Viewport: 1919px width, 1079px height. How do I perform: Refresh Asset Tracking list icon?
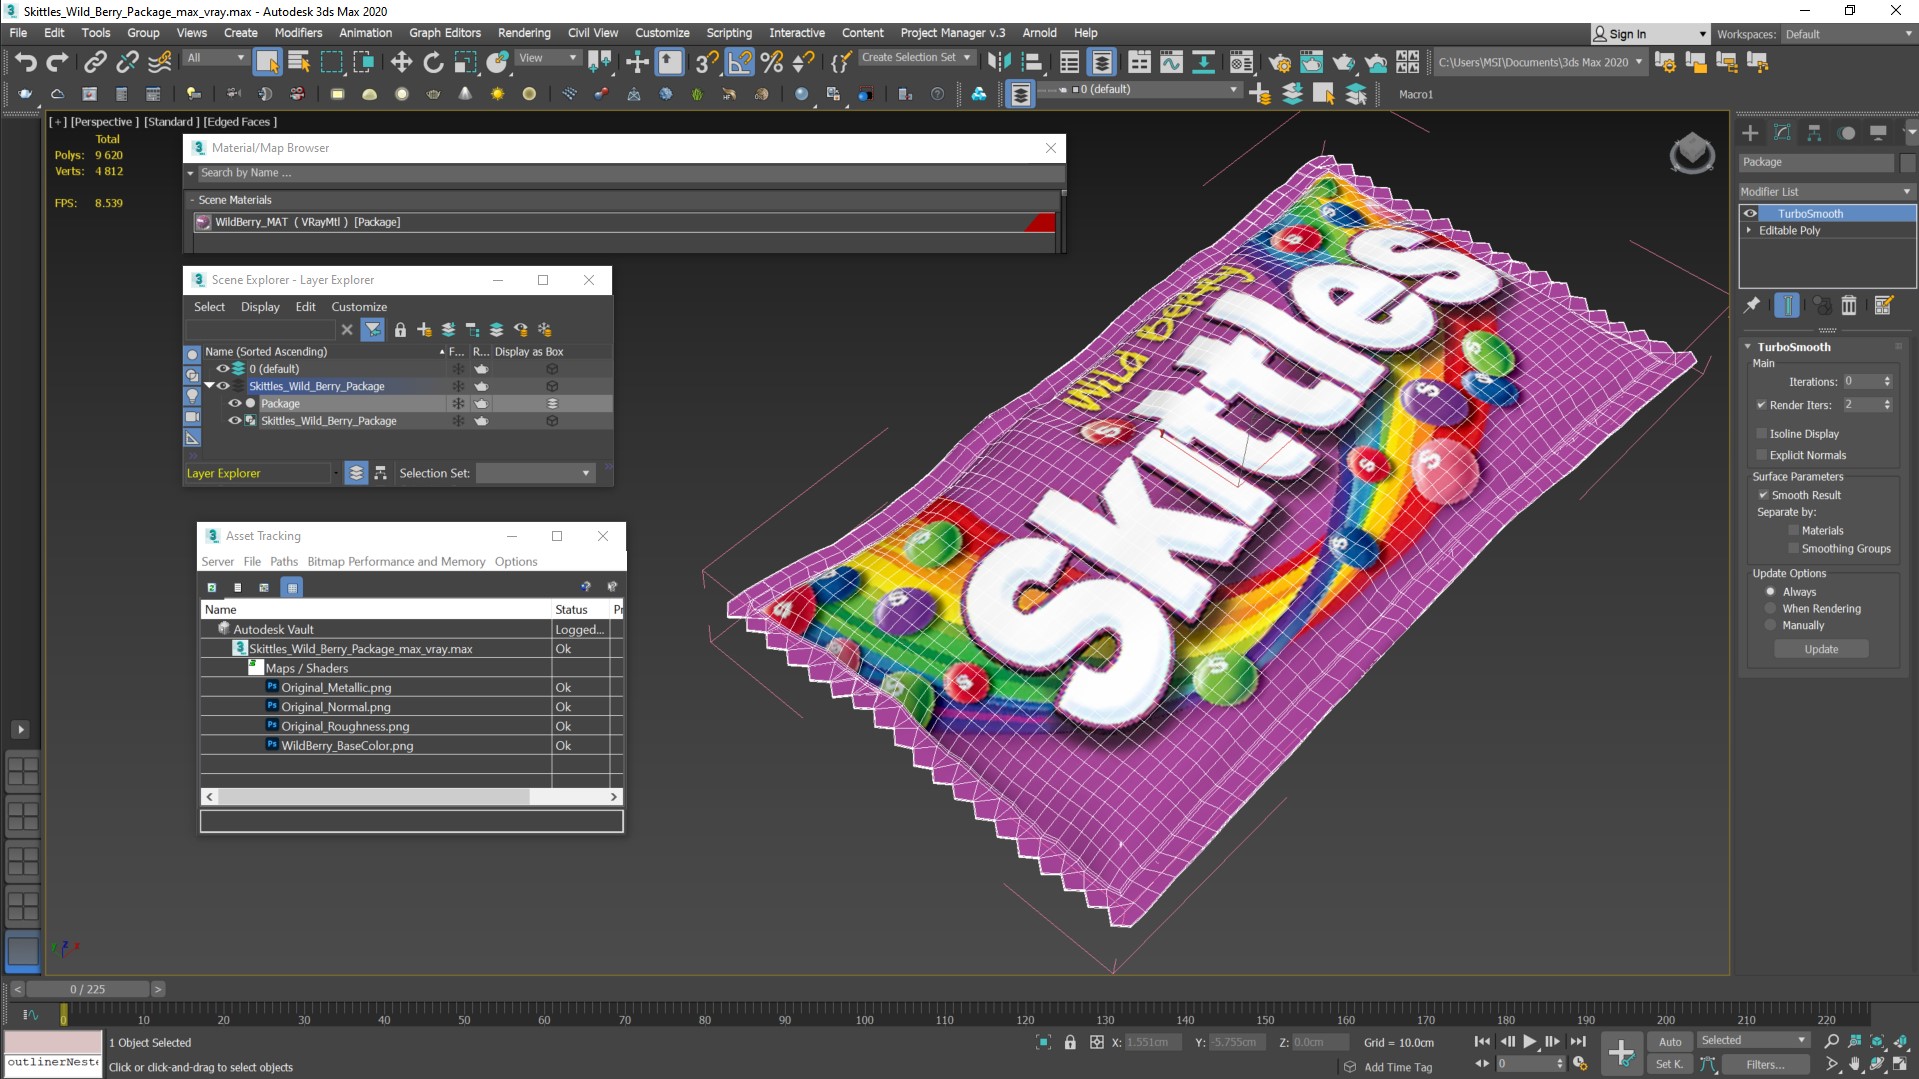(x=212, y=587)
